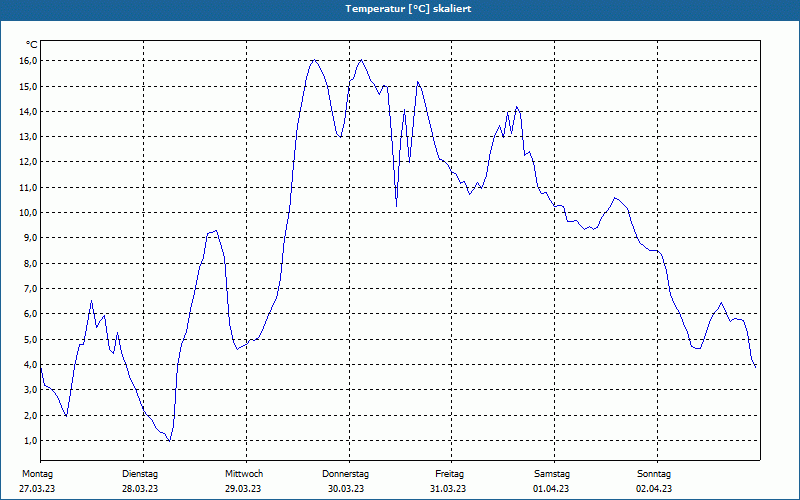Screen dimensions: 800x500
Task: Click the 8,0 axis value
Action: point(29,264)
